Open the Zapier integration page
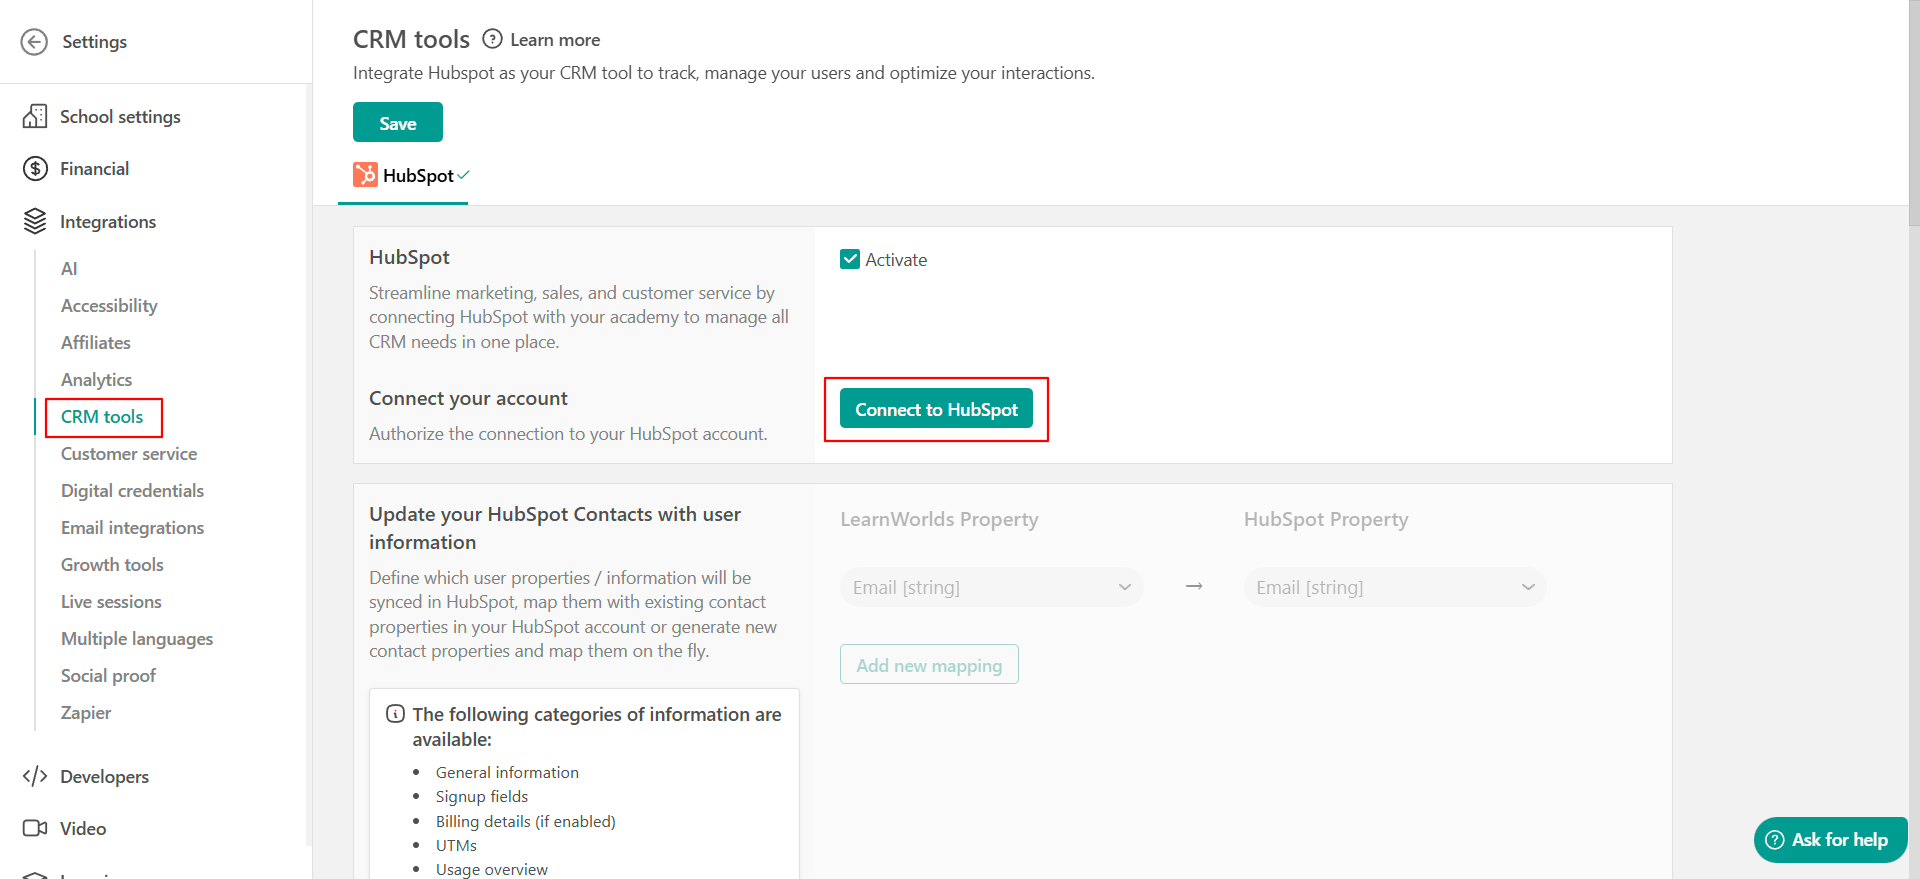Screen dimensions: 1920x879 pos(86,712)
